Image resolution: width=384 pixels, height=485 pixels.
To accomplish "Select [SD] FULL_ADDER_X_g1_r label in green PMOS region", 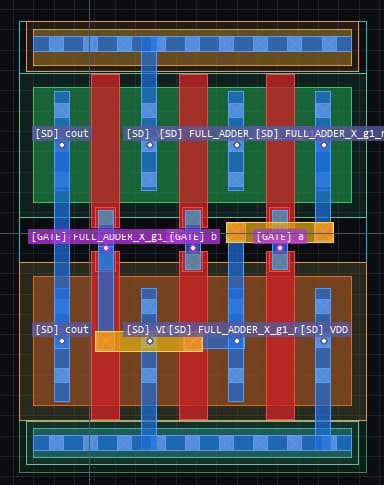I will pos(318,134).
